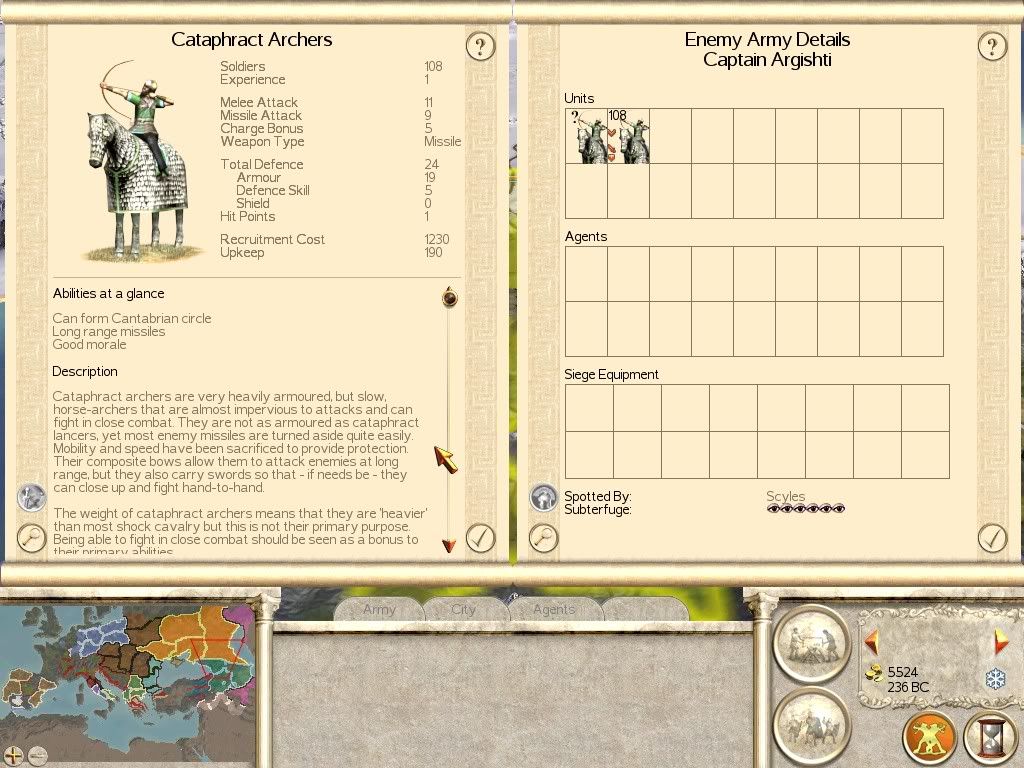The width and height of the screenshot is (1024, 768).
Task: Open the construction button showing two builders
Action: point(812,643)
